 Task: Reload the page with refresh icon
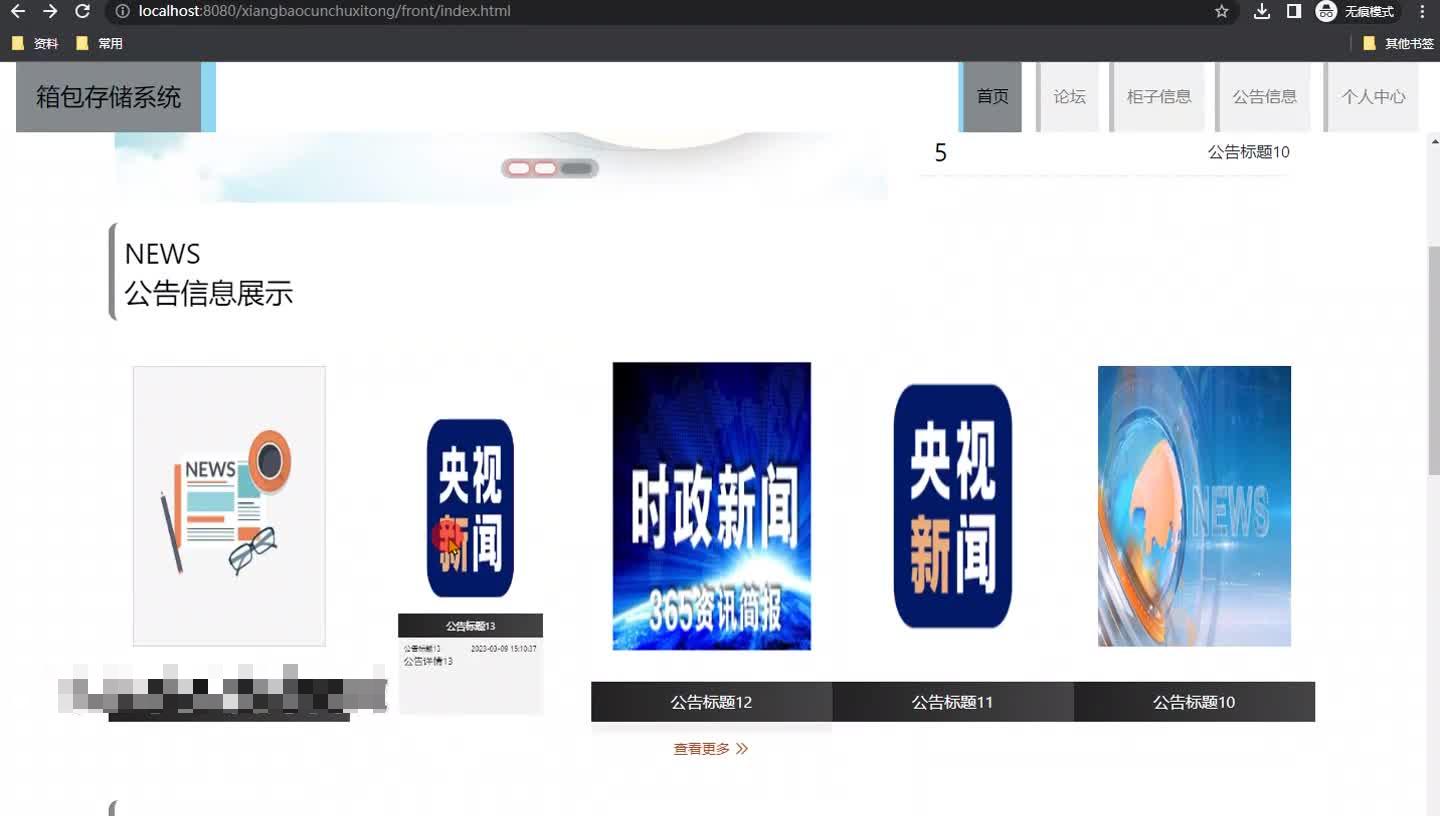coord(83,11)
